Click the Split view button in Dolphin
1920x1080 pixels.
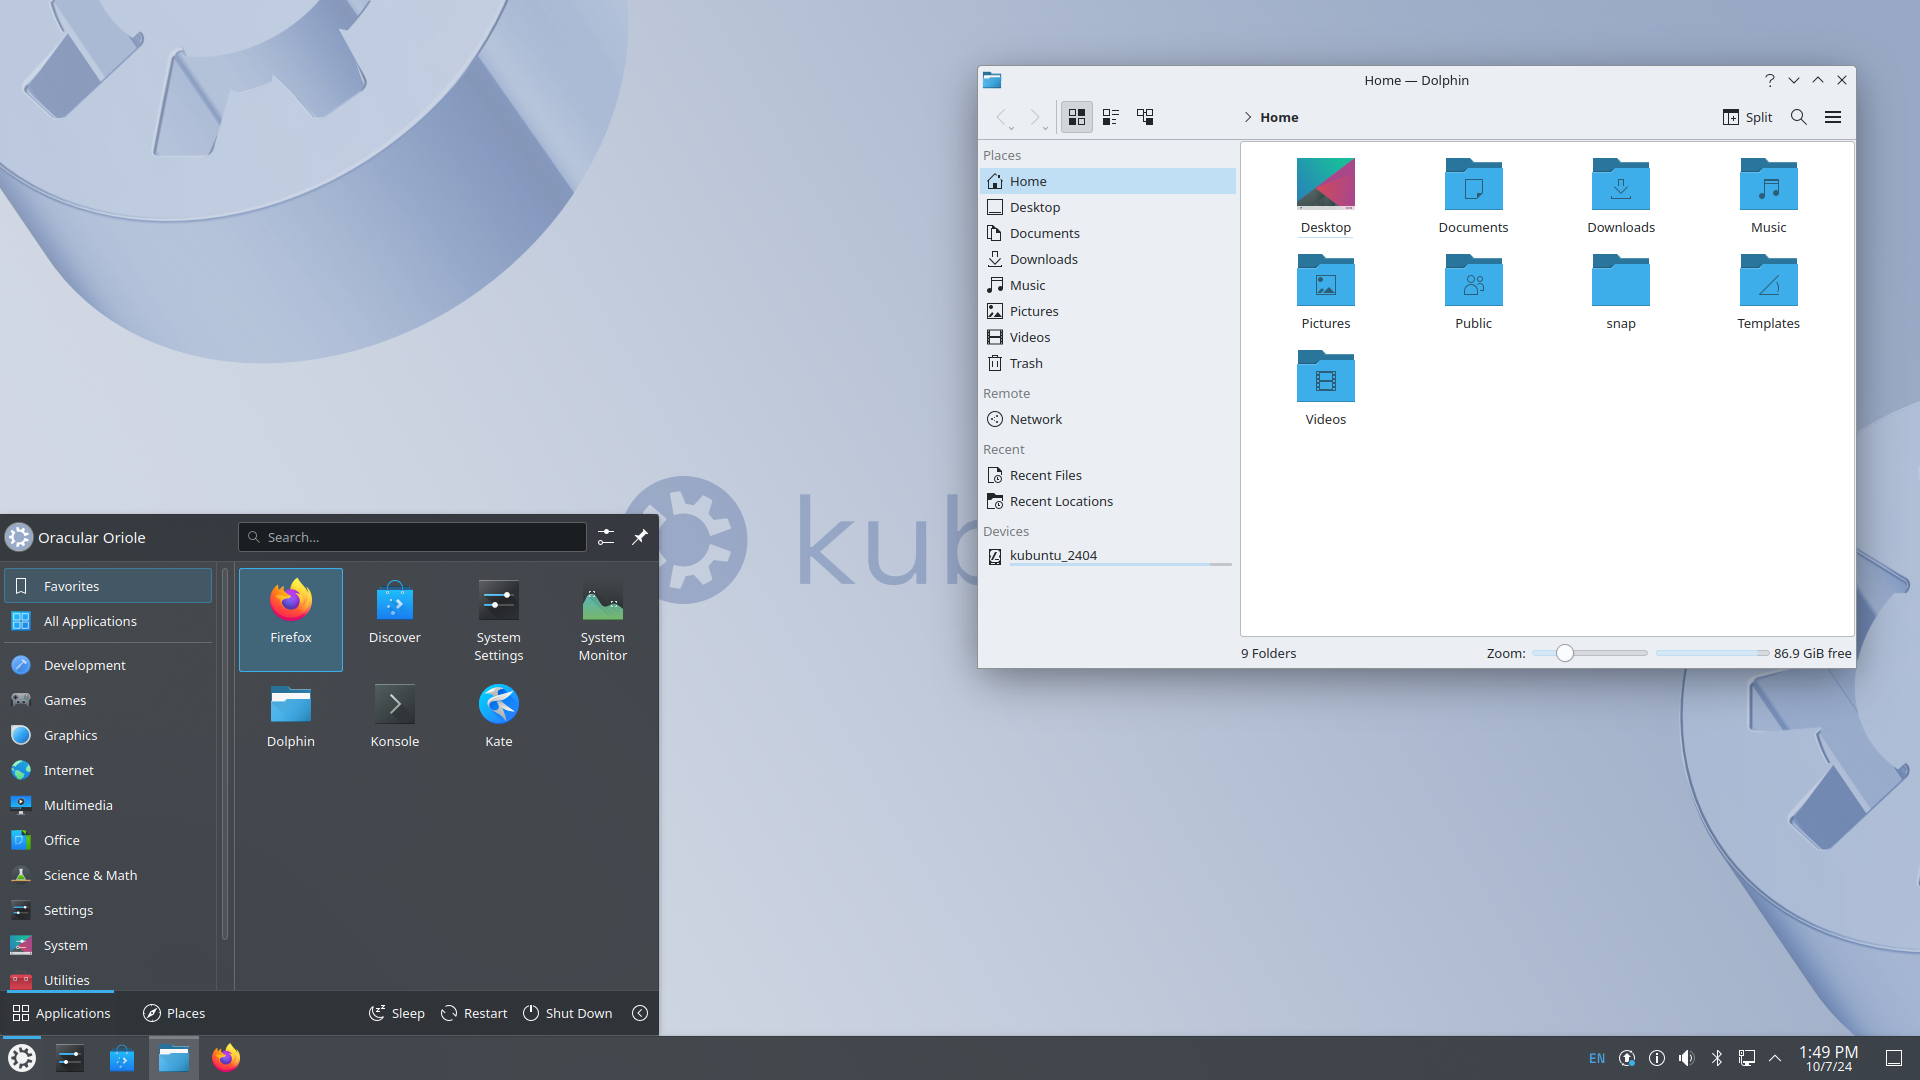pos(1746,117)
